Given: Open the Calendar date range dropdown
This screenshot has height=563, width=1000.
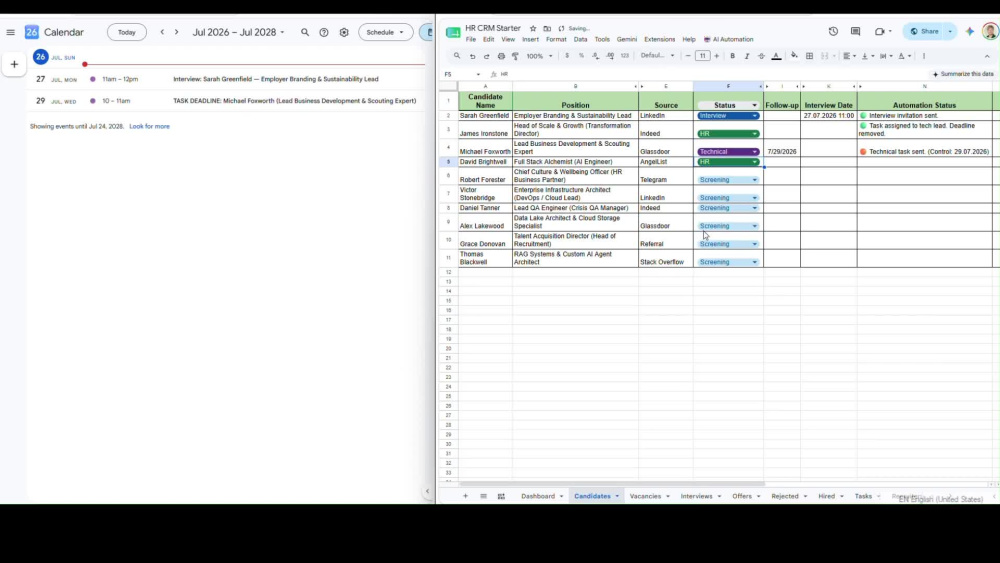Looking at the screenshot, I should coord(239,32).
